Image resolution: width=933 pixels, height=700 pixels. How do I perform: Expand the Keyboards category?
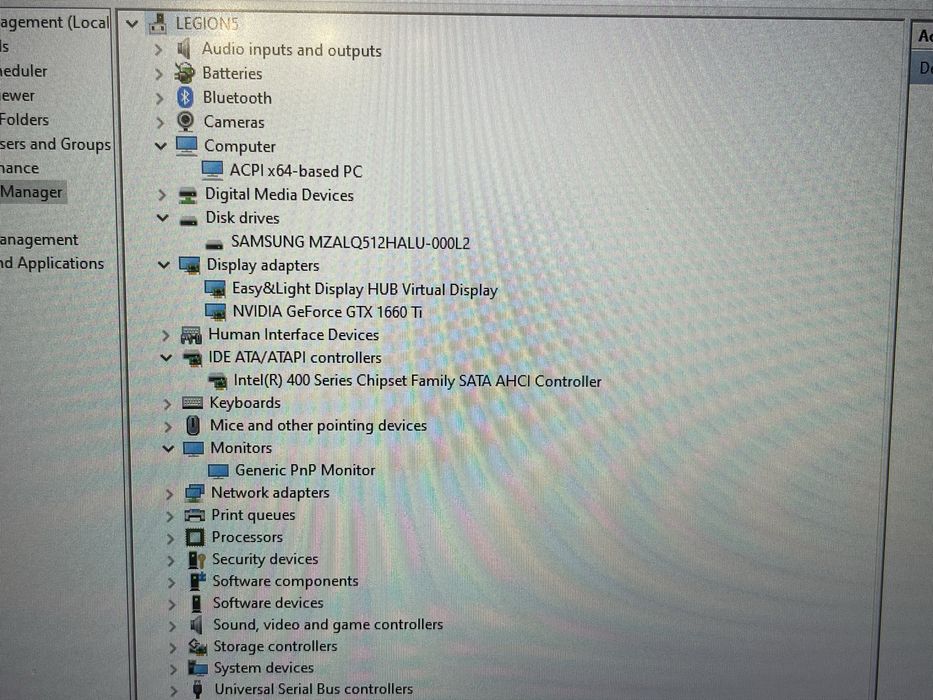(x=167, y=404)
